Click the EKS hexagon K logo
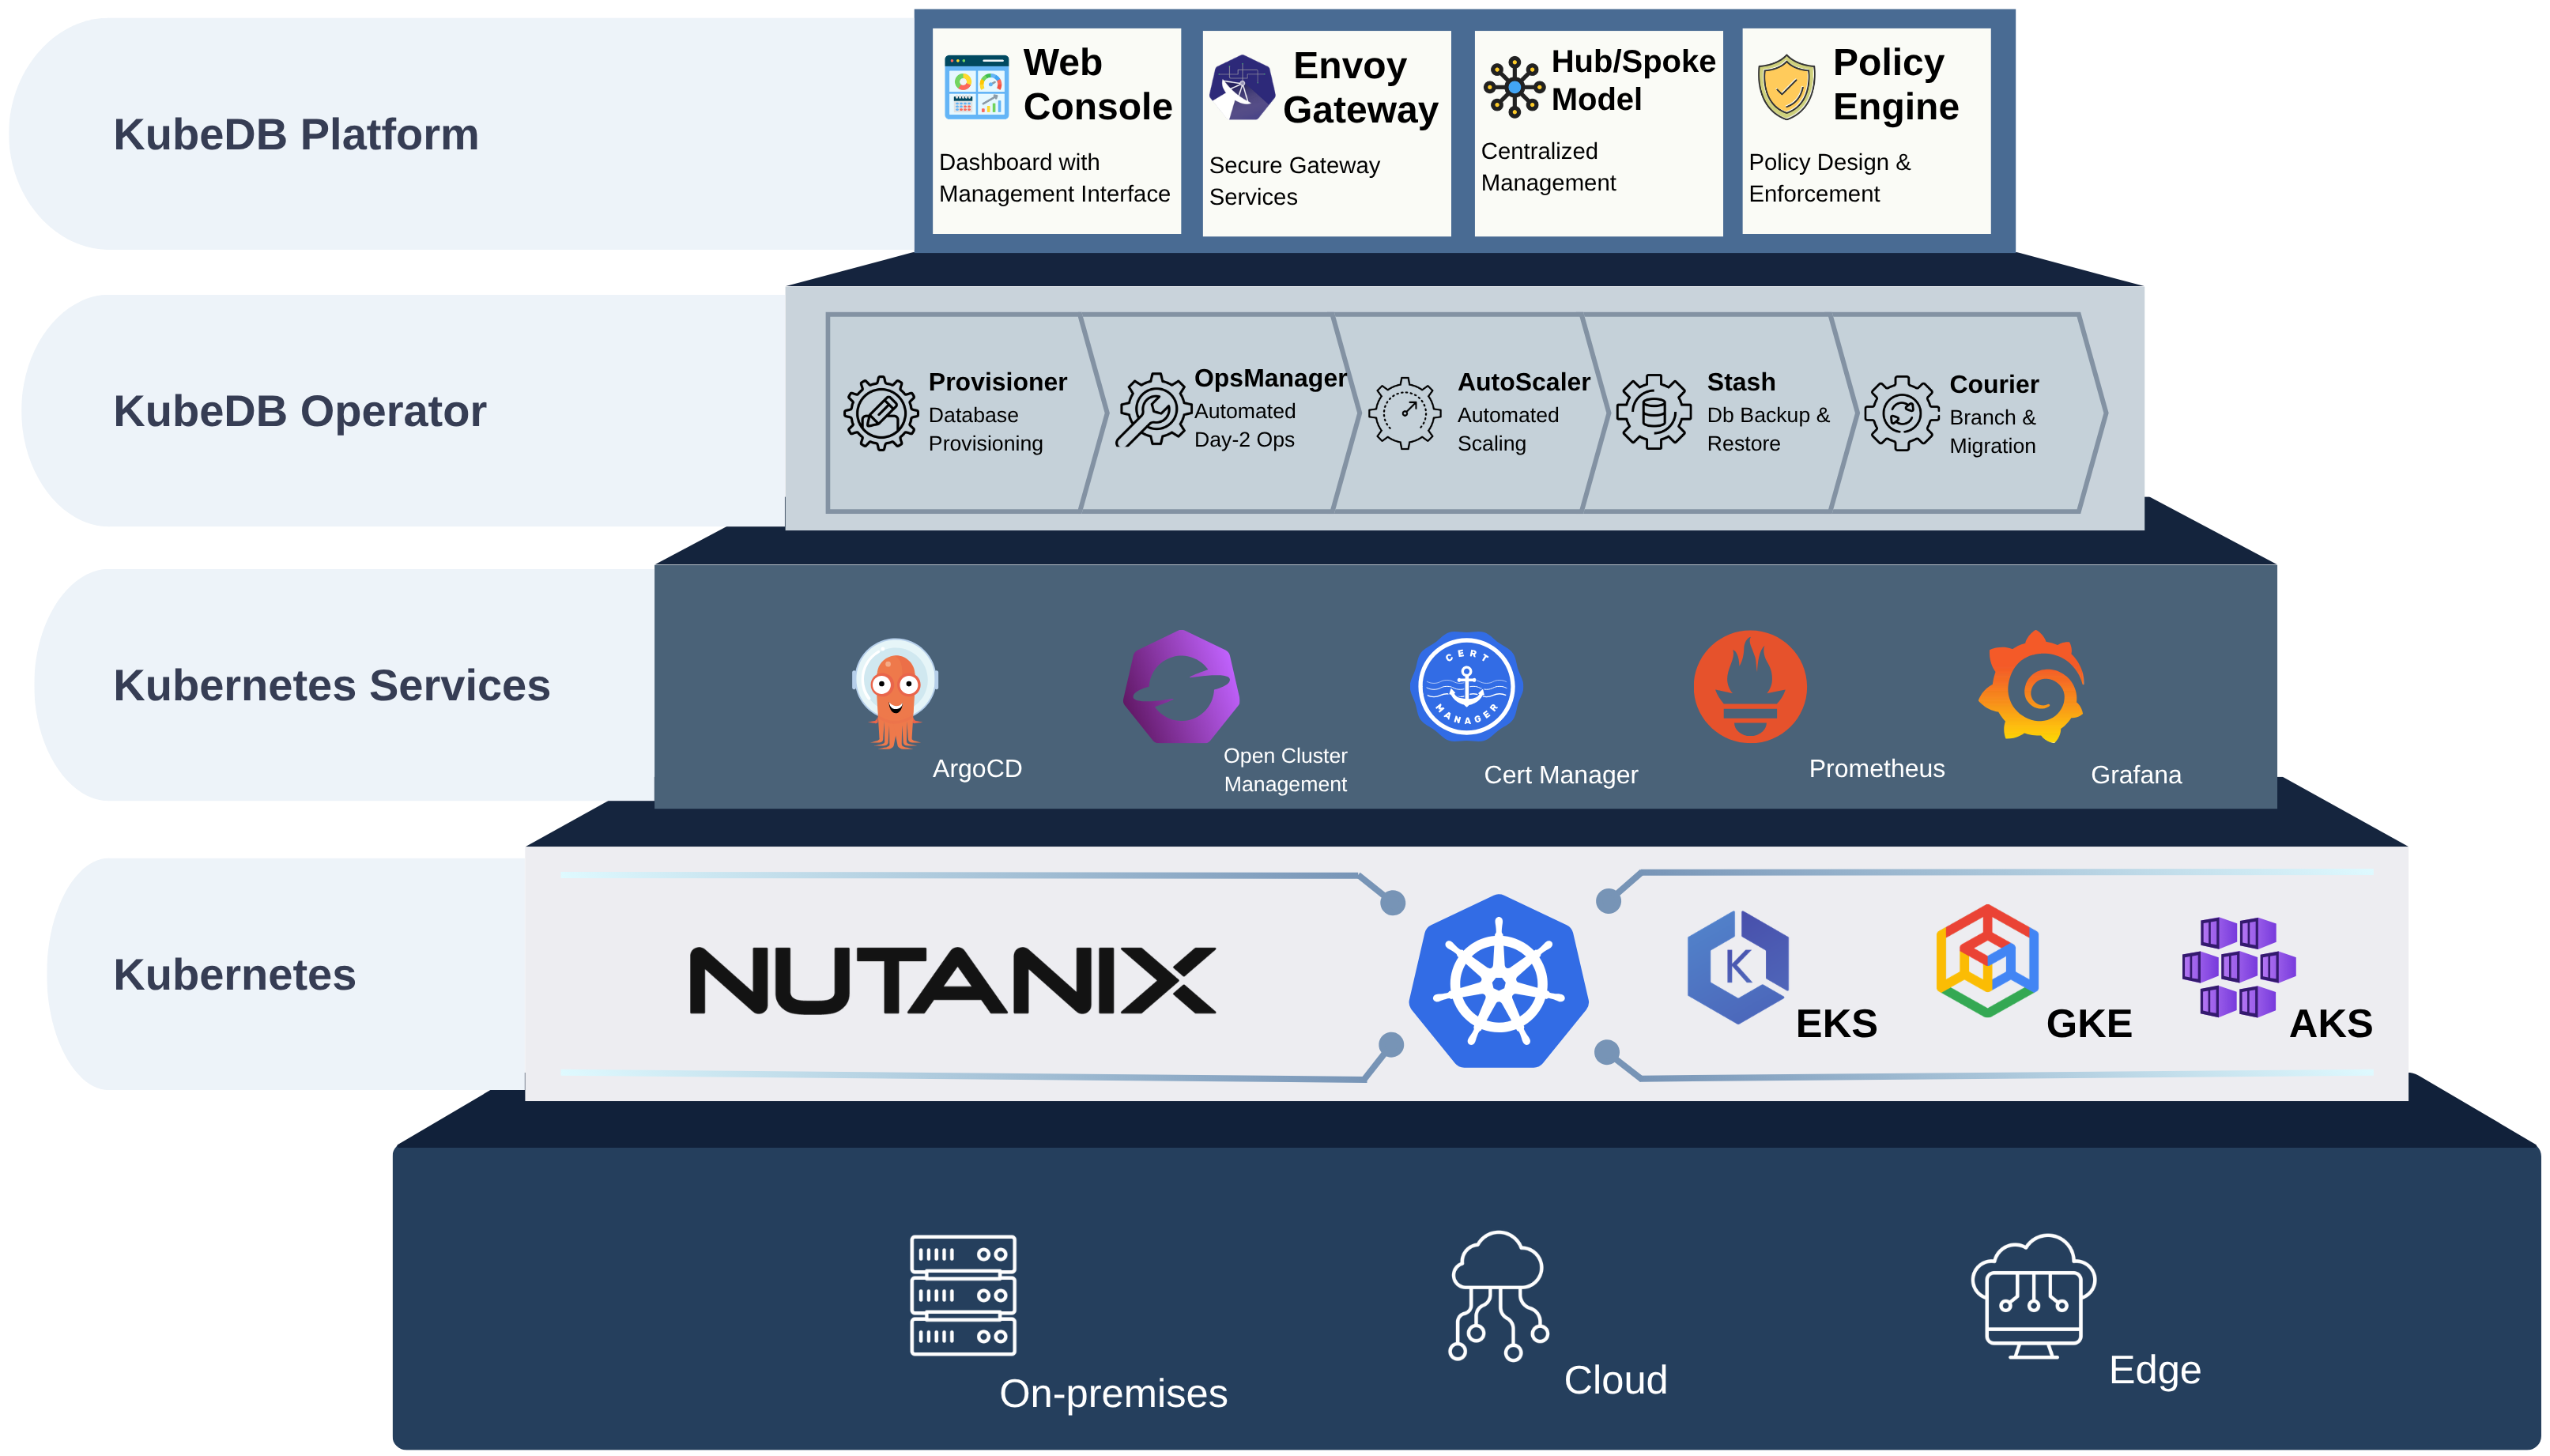The height and width of the screenshot is (1456, 2550). pyautogui.click(x=1737, y=966)
